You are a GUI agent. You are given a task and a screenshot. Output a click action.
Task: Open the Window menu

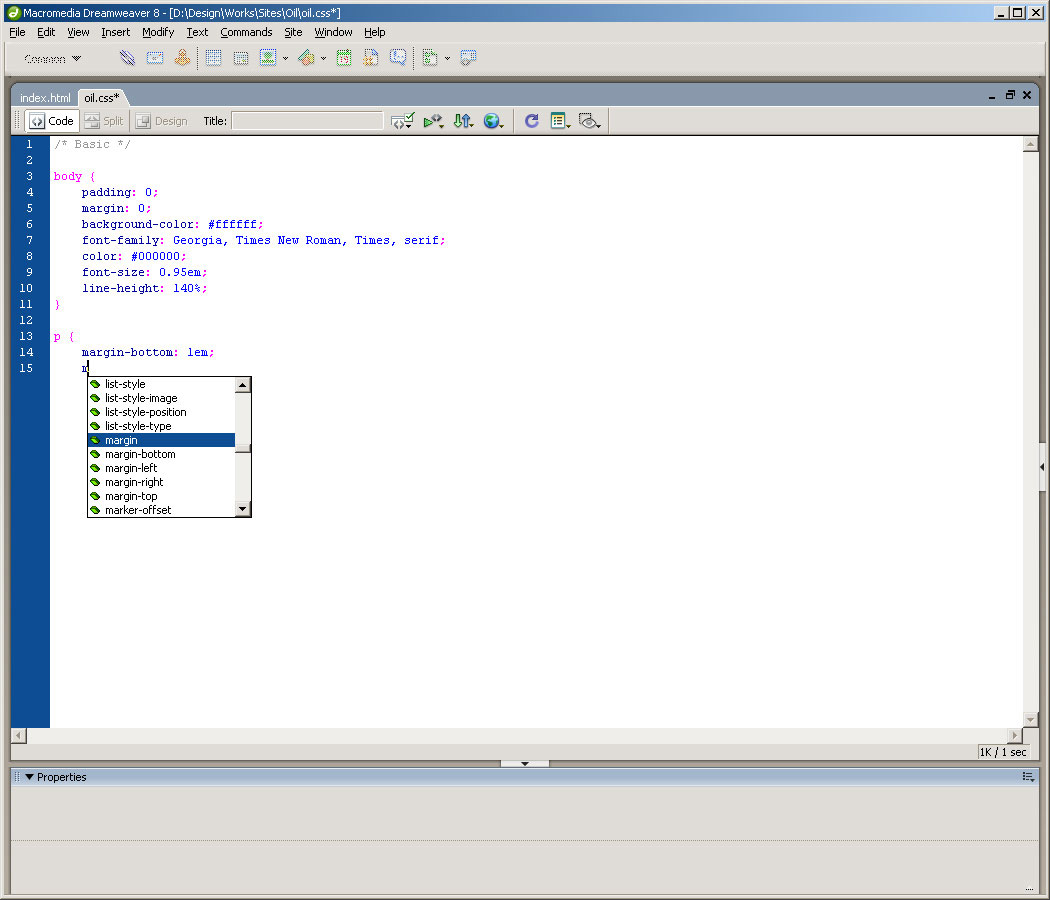[333, 32]
